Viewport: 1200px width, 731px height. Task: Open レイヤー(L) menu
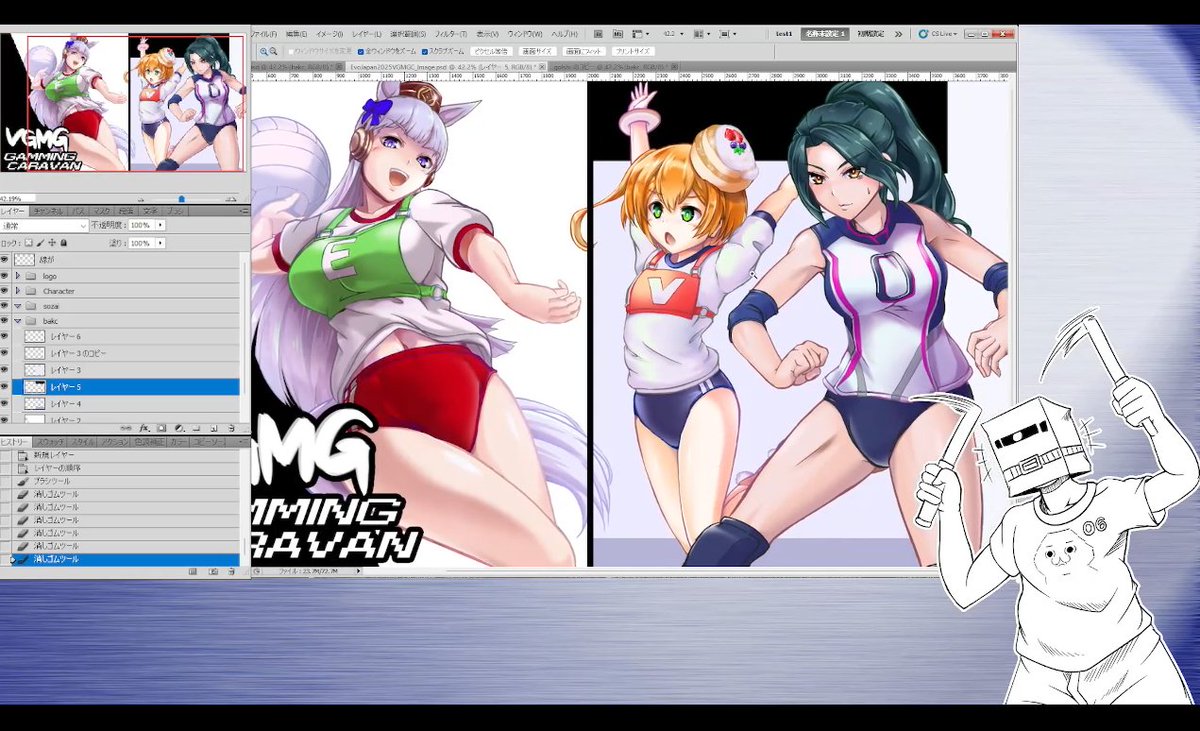click(366, 33)
